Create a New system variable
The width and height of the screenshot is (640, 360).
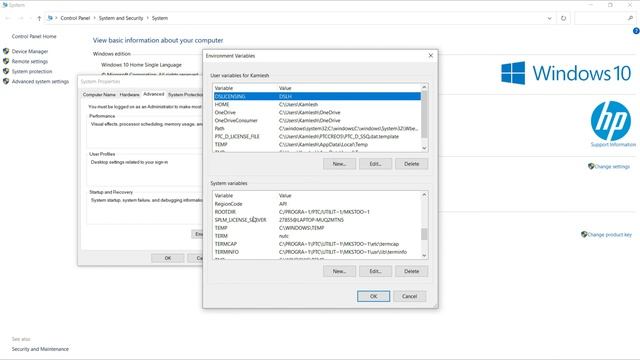tap(339, 271)
